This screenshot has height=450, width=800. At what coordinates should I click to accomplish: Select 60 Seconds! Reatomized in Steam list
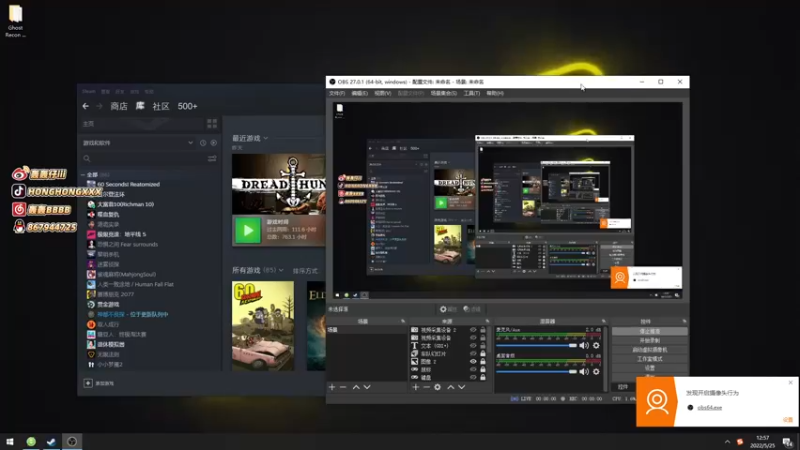[129, 184]
